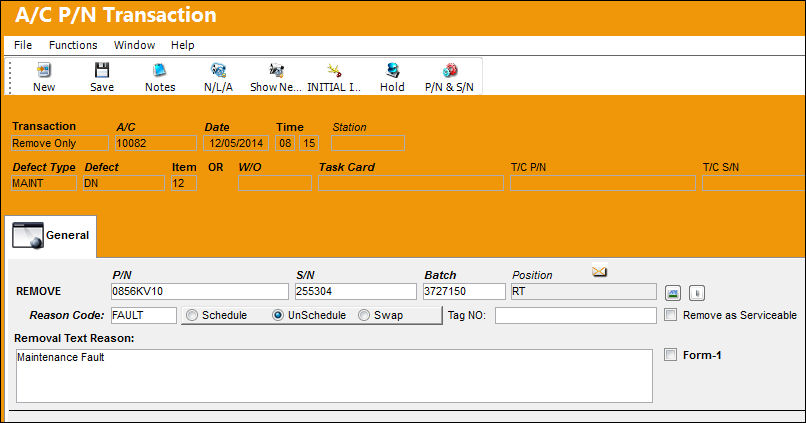Click the P/N field showing 0856KV10
Screen dimensions: 806x423
(200, 291)
